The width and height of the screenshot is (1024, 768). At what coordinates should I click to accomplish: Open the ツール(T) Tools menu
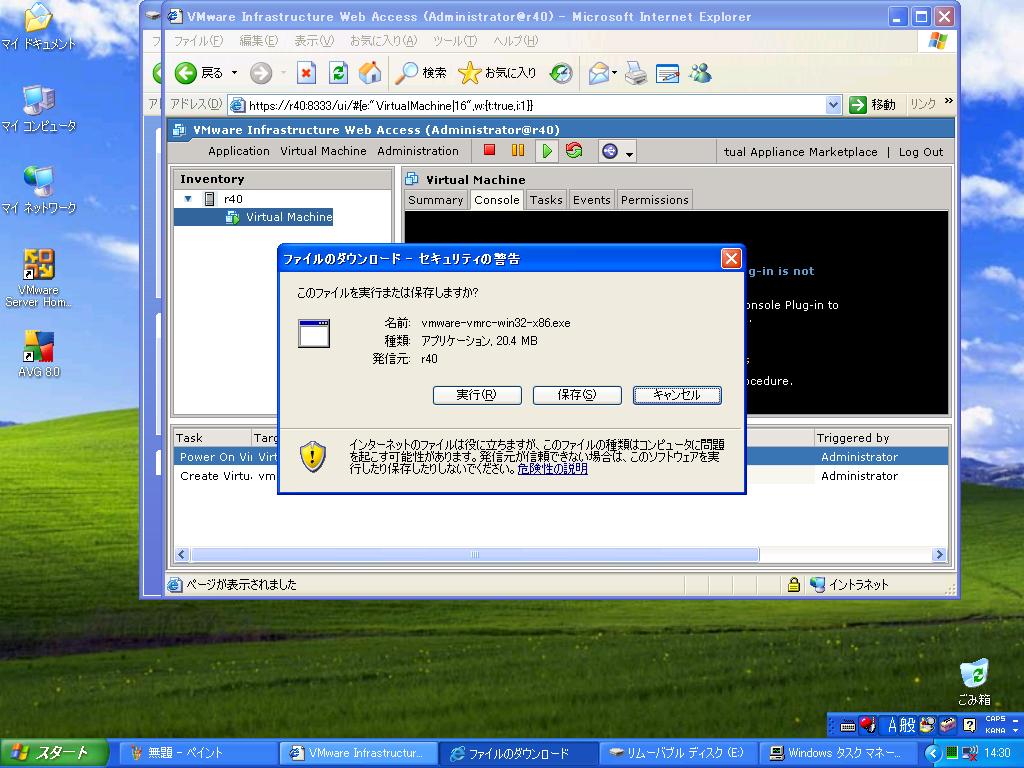(455, 41)
